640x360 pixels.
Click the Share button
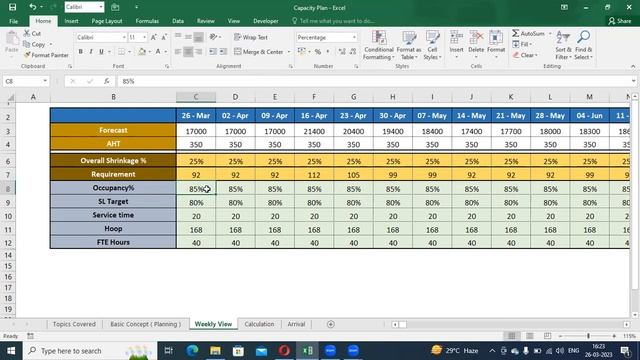pos(620,21)
